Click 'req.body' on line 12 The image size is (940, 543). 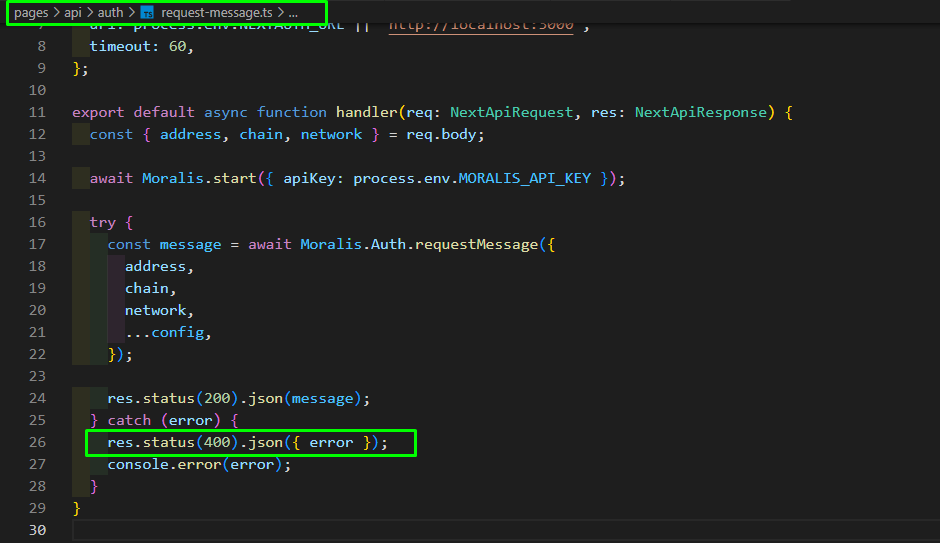(441, 134)
